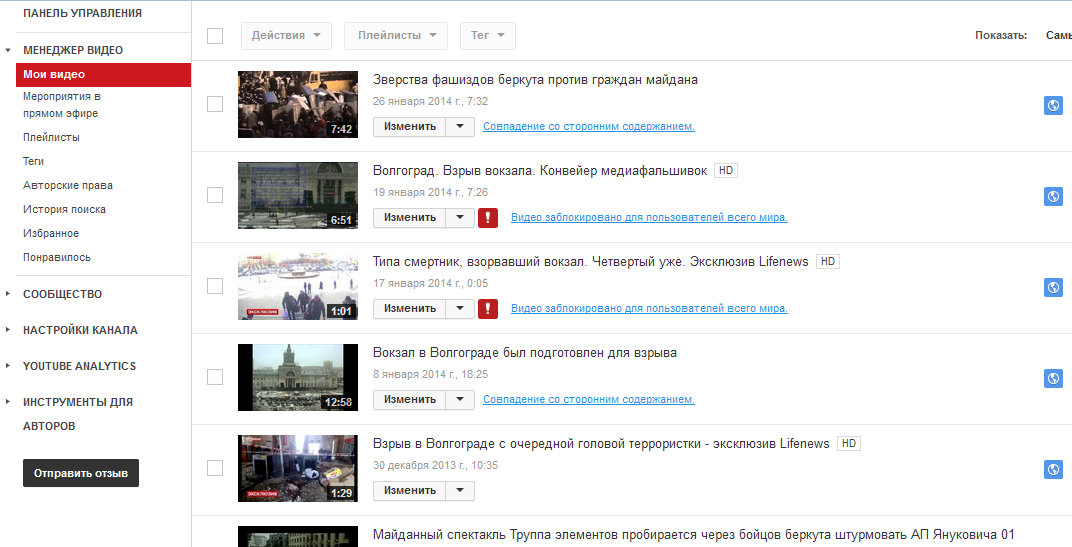The image size is (1072, 547).
Task: Click red warning icon on Типа смертник row
Action: click(487, 308)
